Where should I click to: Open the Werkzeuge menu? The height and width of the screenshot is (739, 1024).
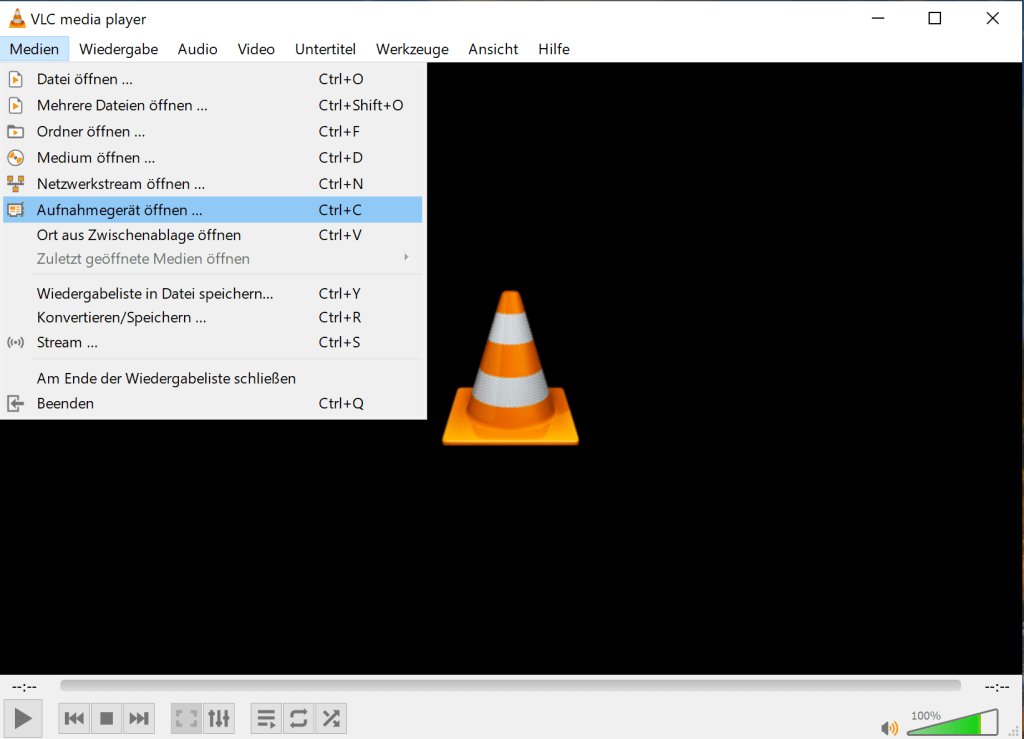click(x=412, y=49)
